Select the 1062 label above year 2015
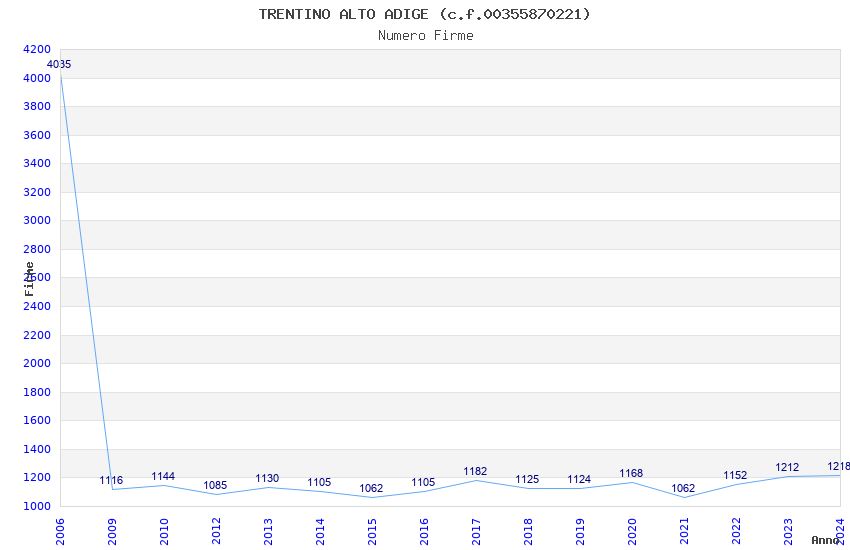The image size is (850, 550). coord(371,489)
